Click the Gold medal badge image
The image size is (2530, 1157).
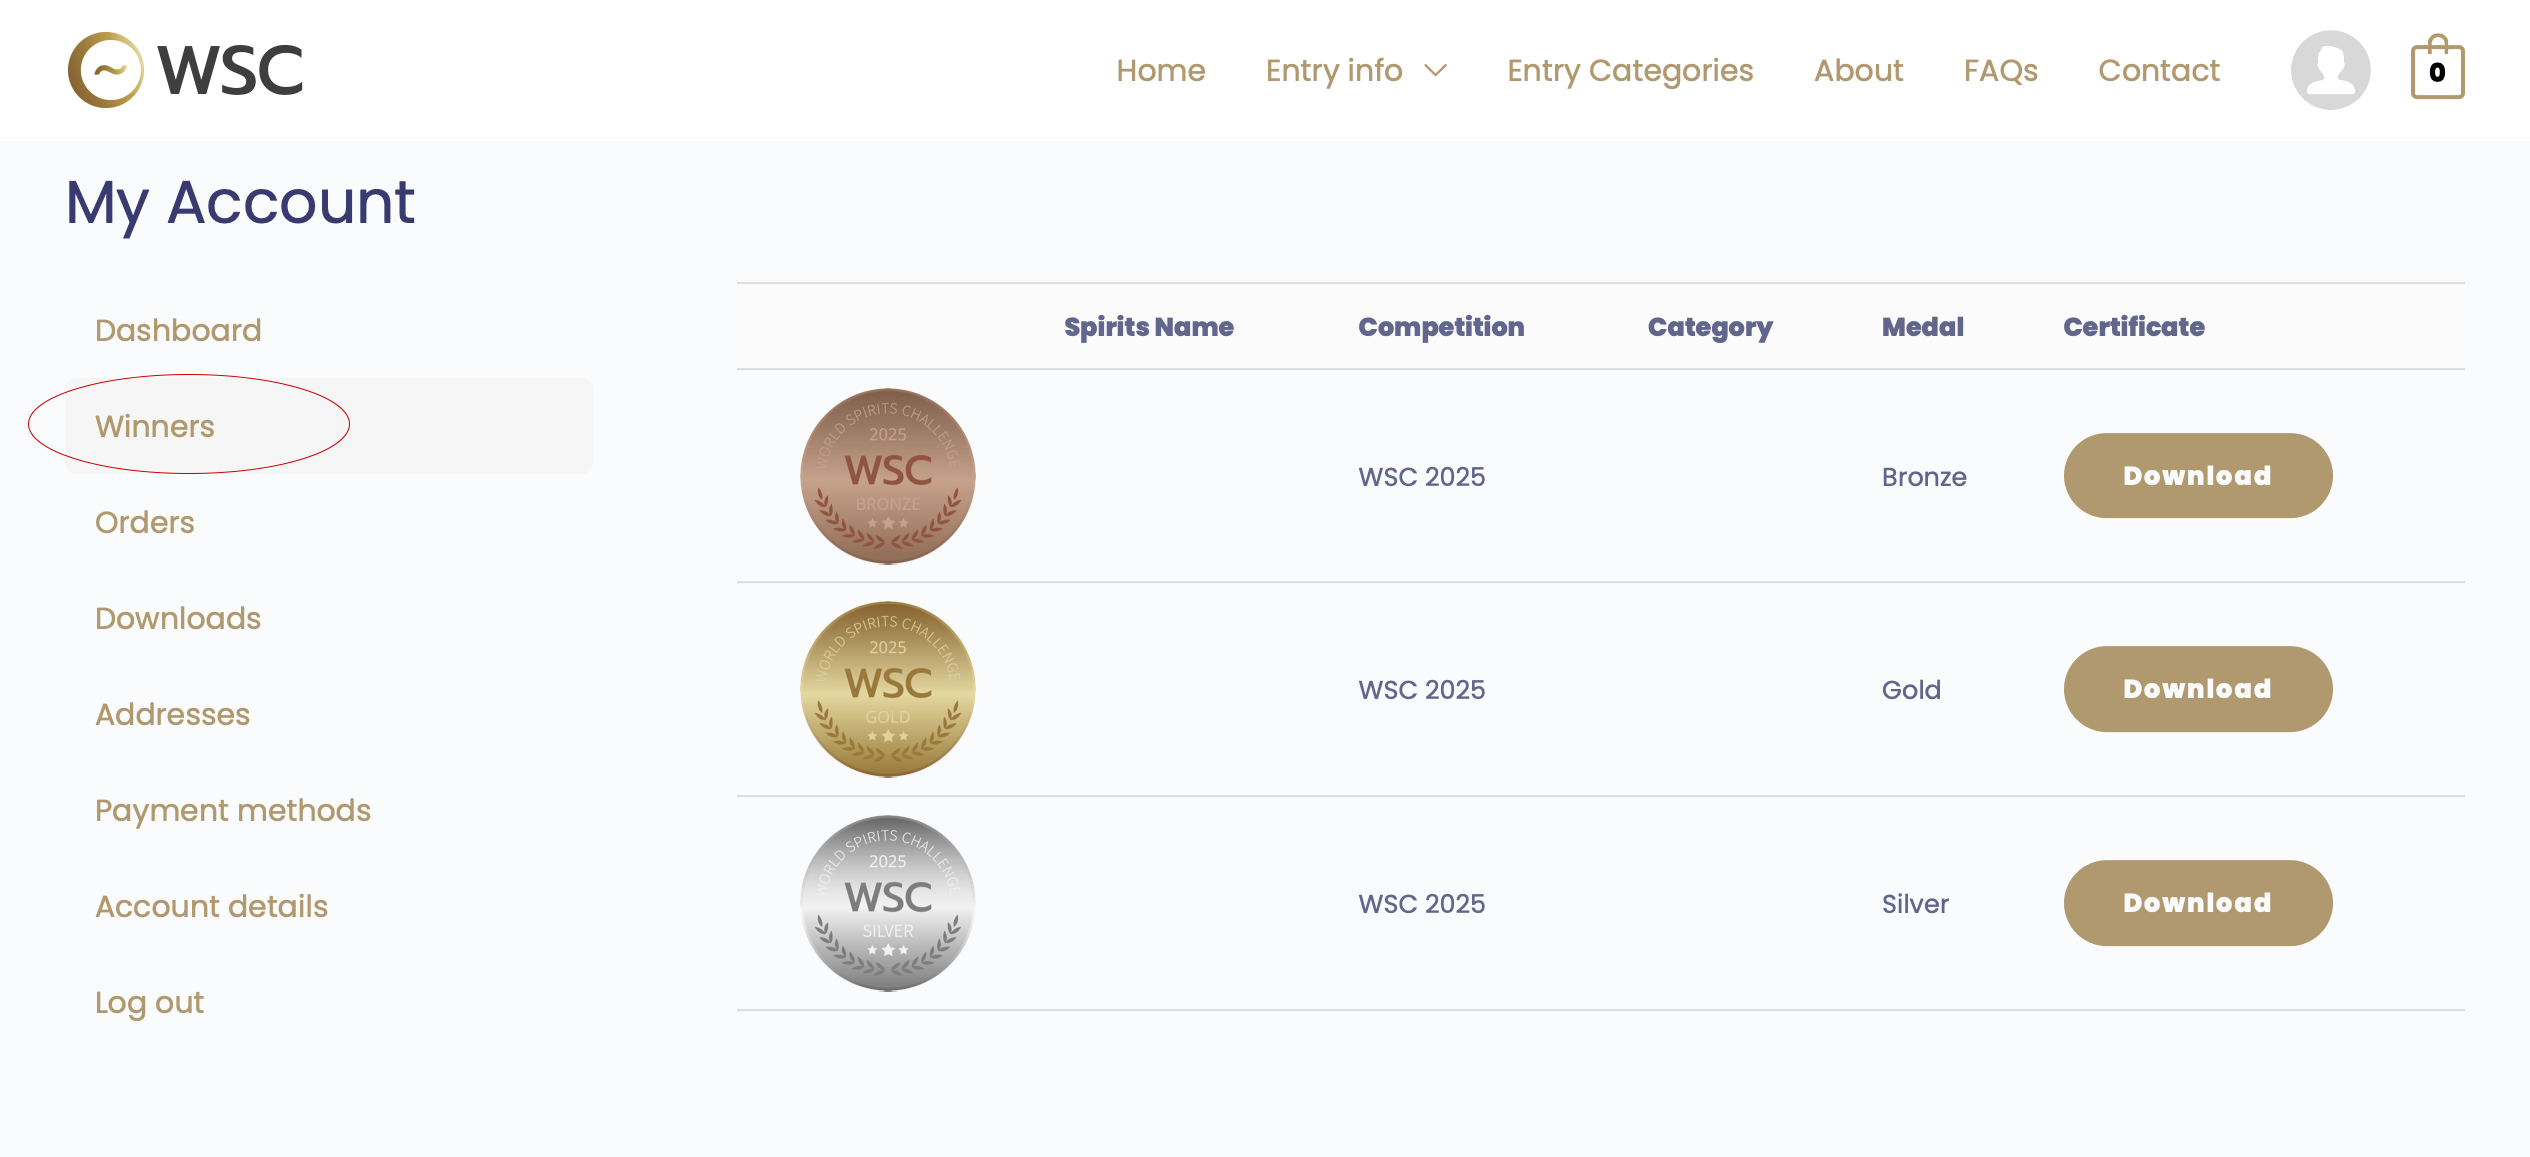pos(888,689)
